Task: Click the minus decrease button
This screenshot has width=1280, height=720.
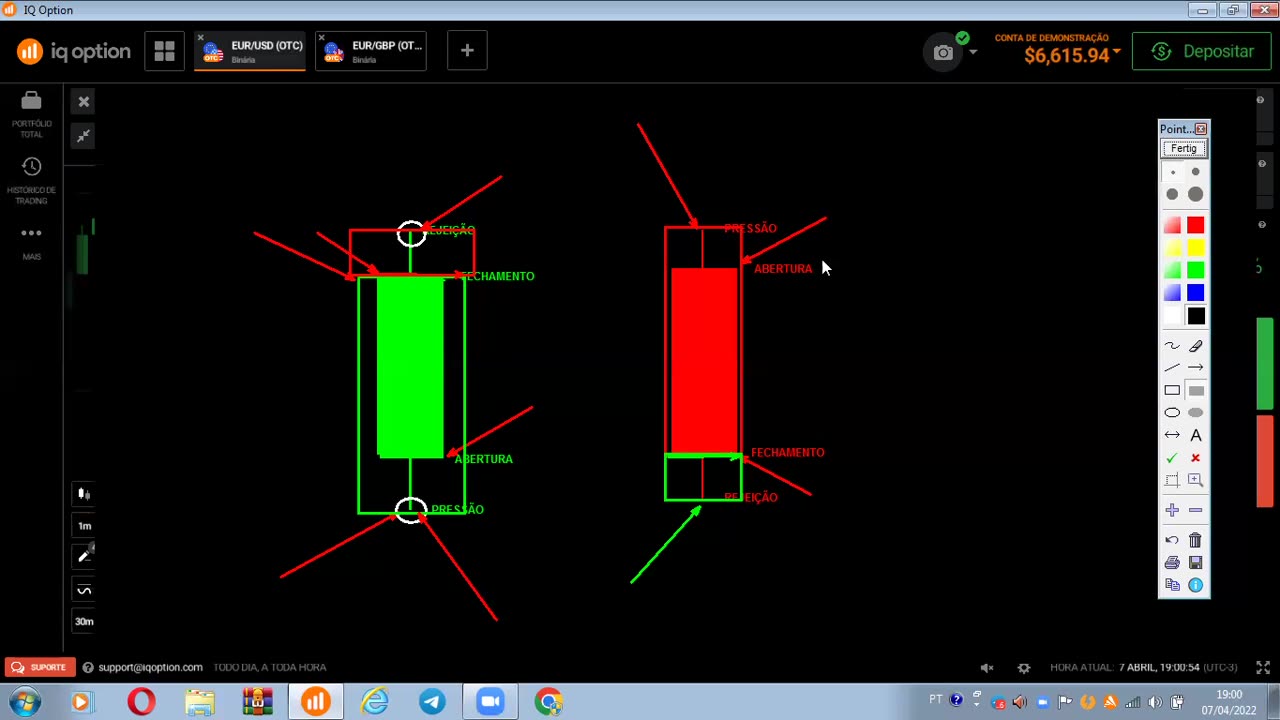Action: (x=1196, y=510)
